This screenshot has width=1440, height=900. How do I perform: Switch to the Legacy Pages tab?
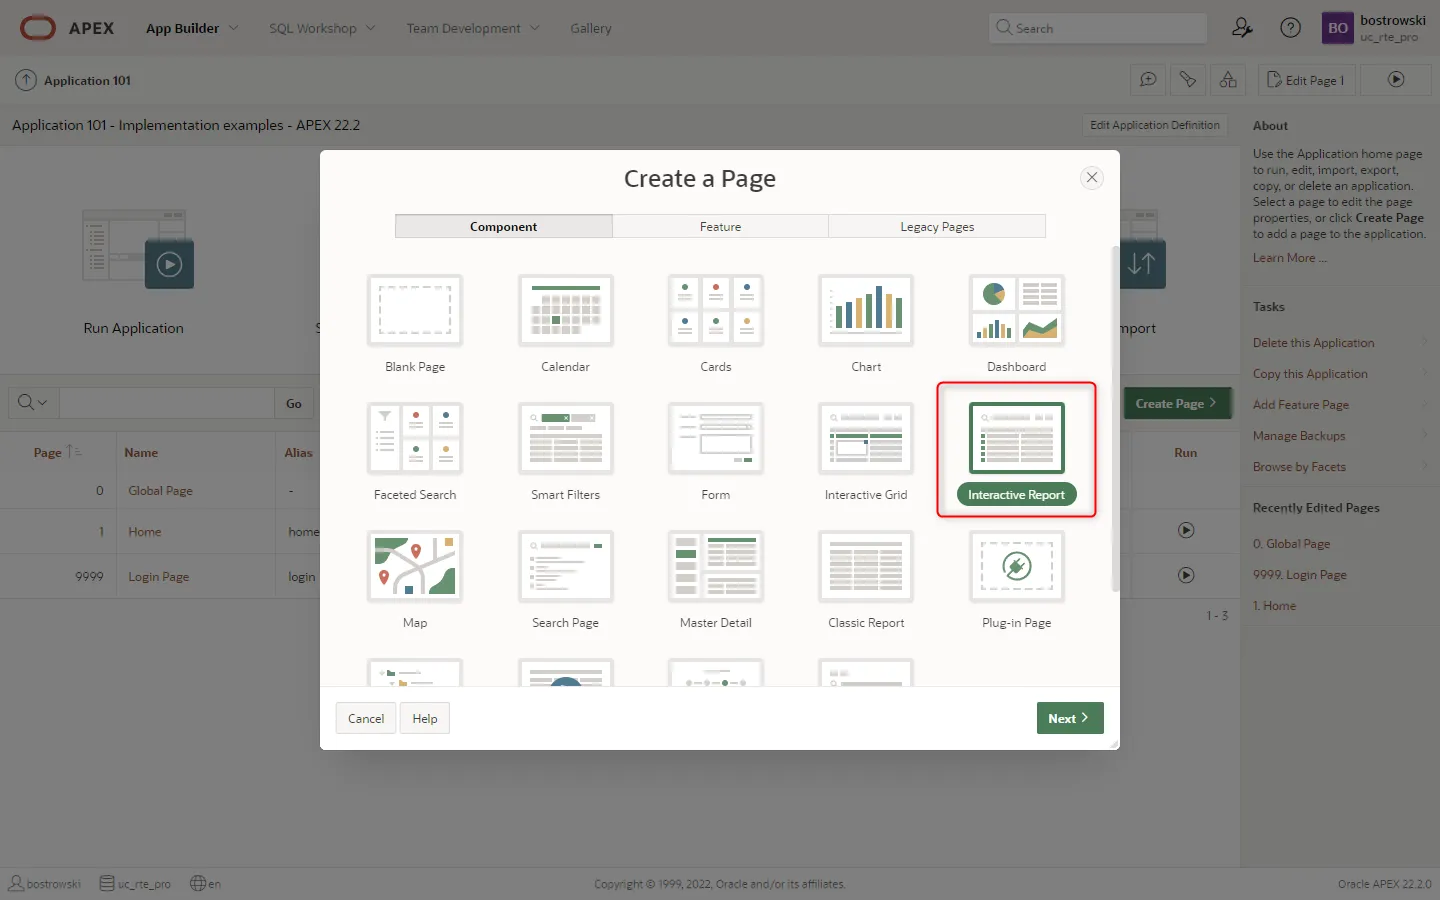(937, 227)
